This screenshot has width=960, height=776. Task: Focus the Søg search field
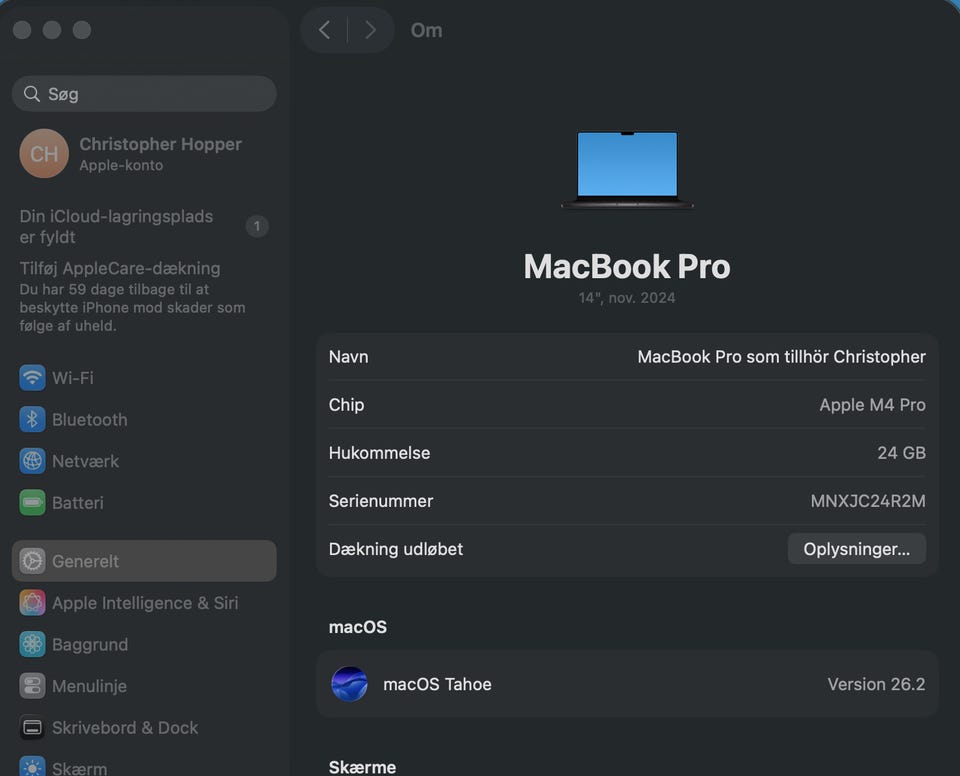[x=144, y=94]
